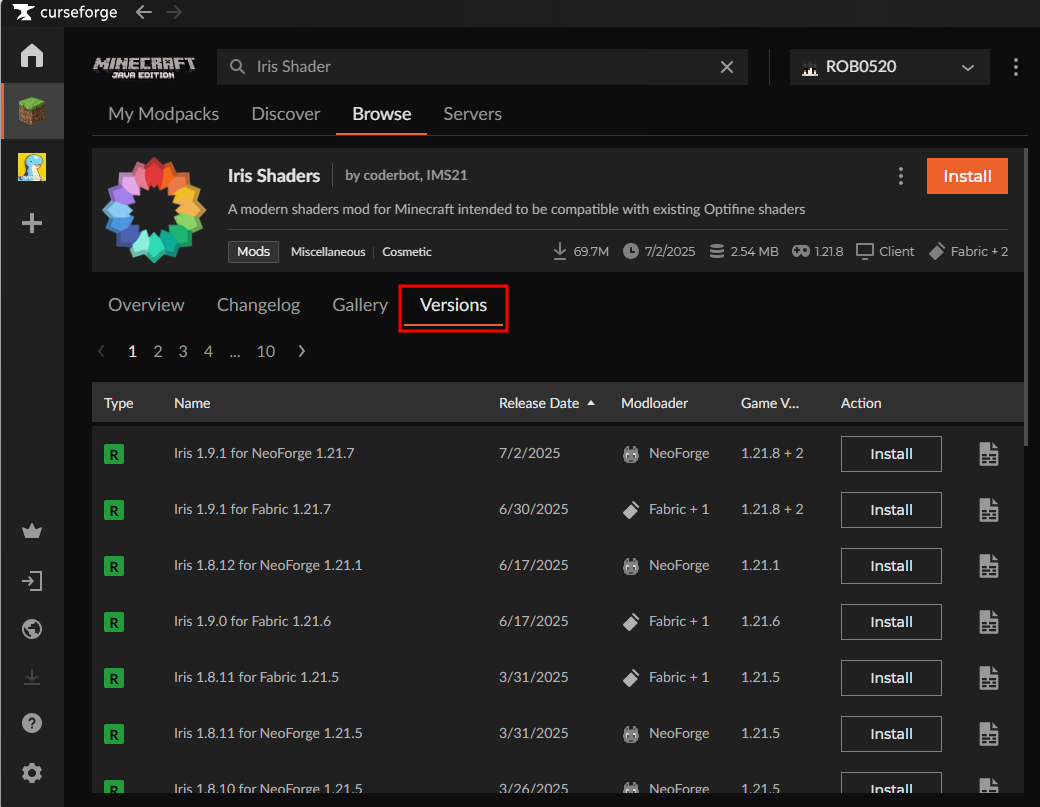Switch to the Overview tab

[146, 305]
